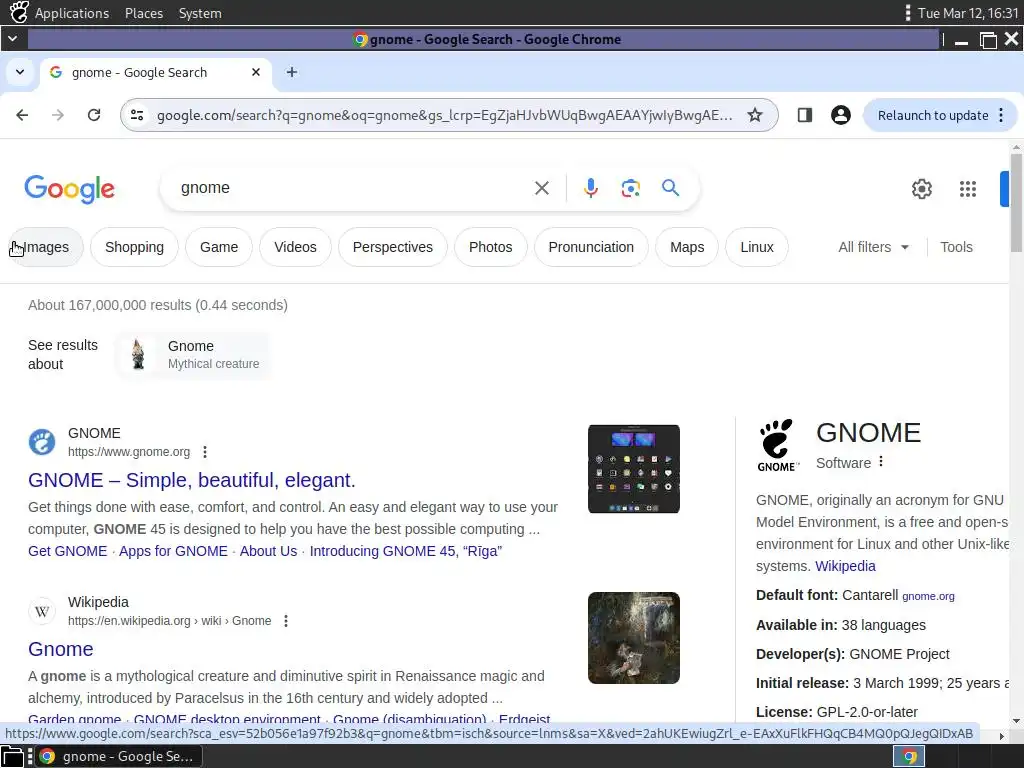Image resolution: width=1024 pixels, height=768 pixels.
Task: Open the Get GNOME sitelink
Action: (x=67, y=551)
